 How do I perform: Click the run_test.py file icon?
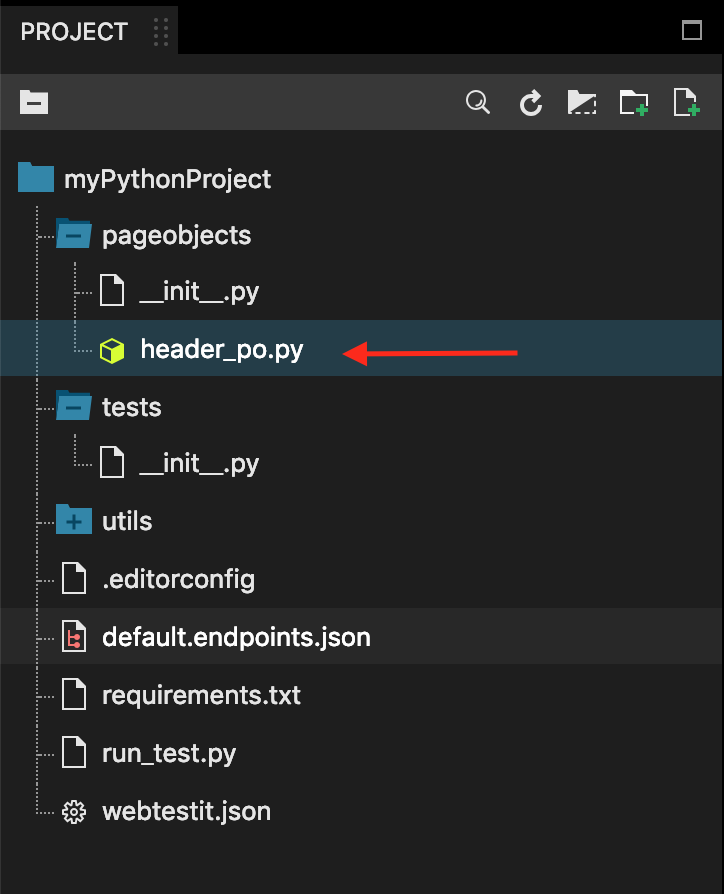click(x=74, y=752)
